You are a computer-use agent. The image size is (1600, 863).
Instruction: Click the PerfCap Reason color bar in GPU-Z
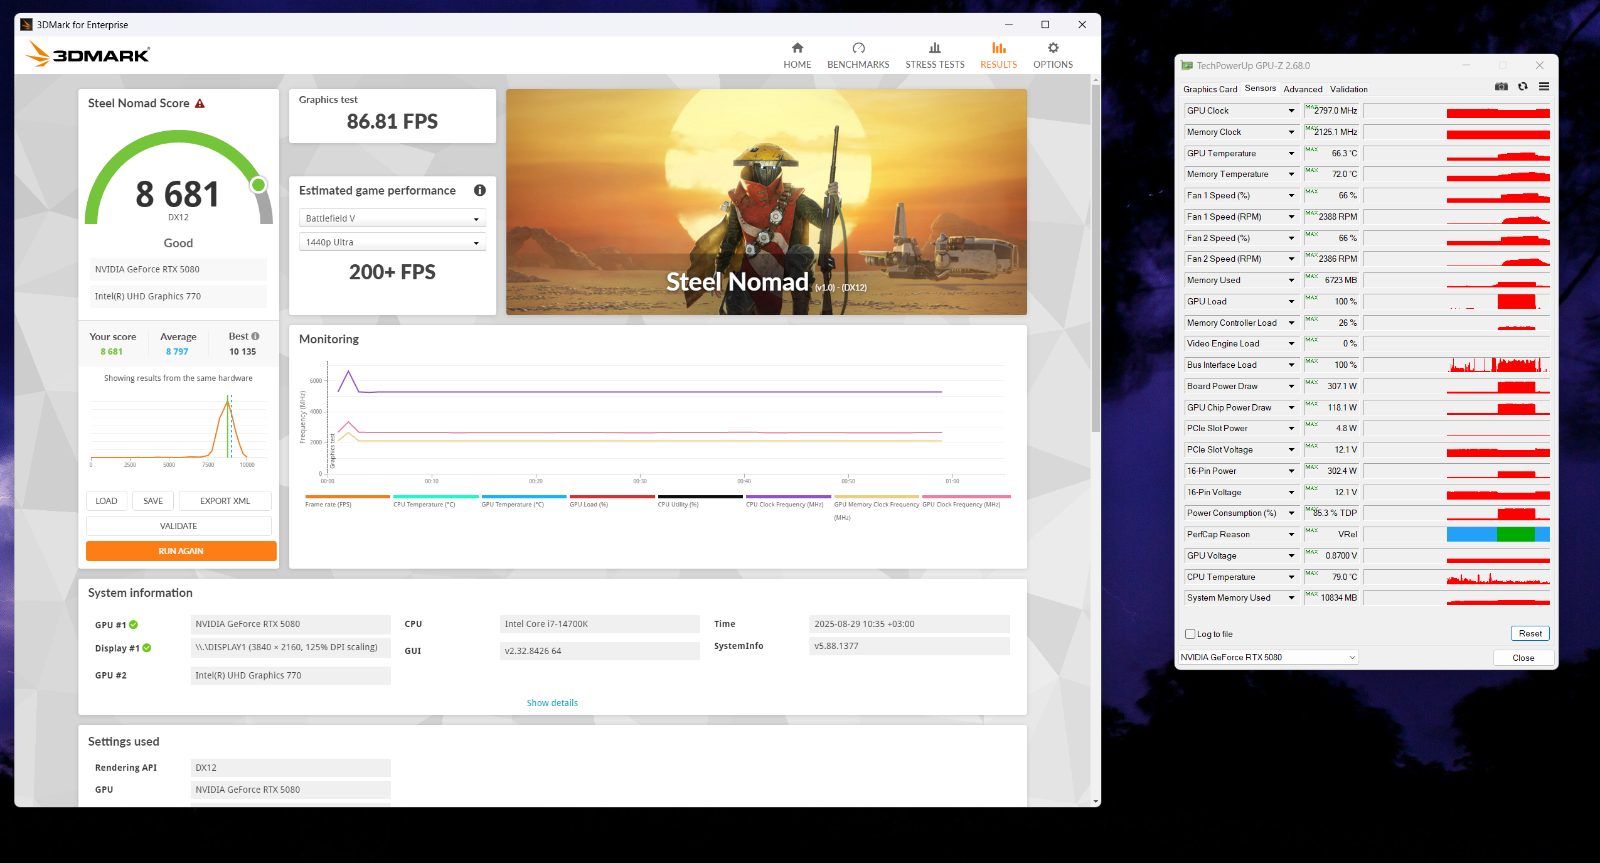pyautogui.click(x=1498, y=535)
